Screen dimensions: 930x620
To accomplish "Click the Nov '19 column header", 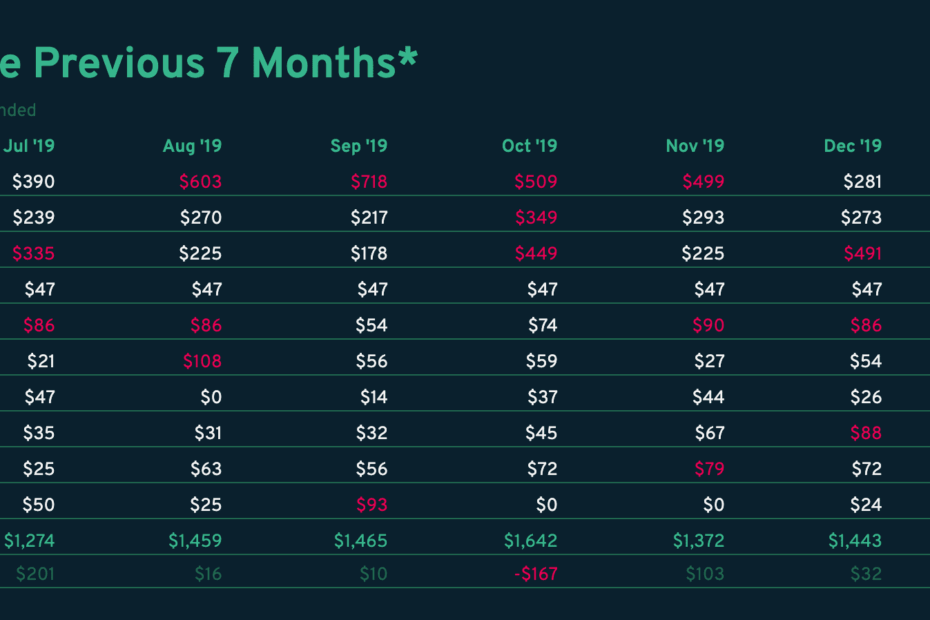I will click(x=695, y=146).
